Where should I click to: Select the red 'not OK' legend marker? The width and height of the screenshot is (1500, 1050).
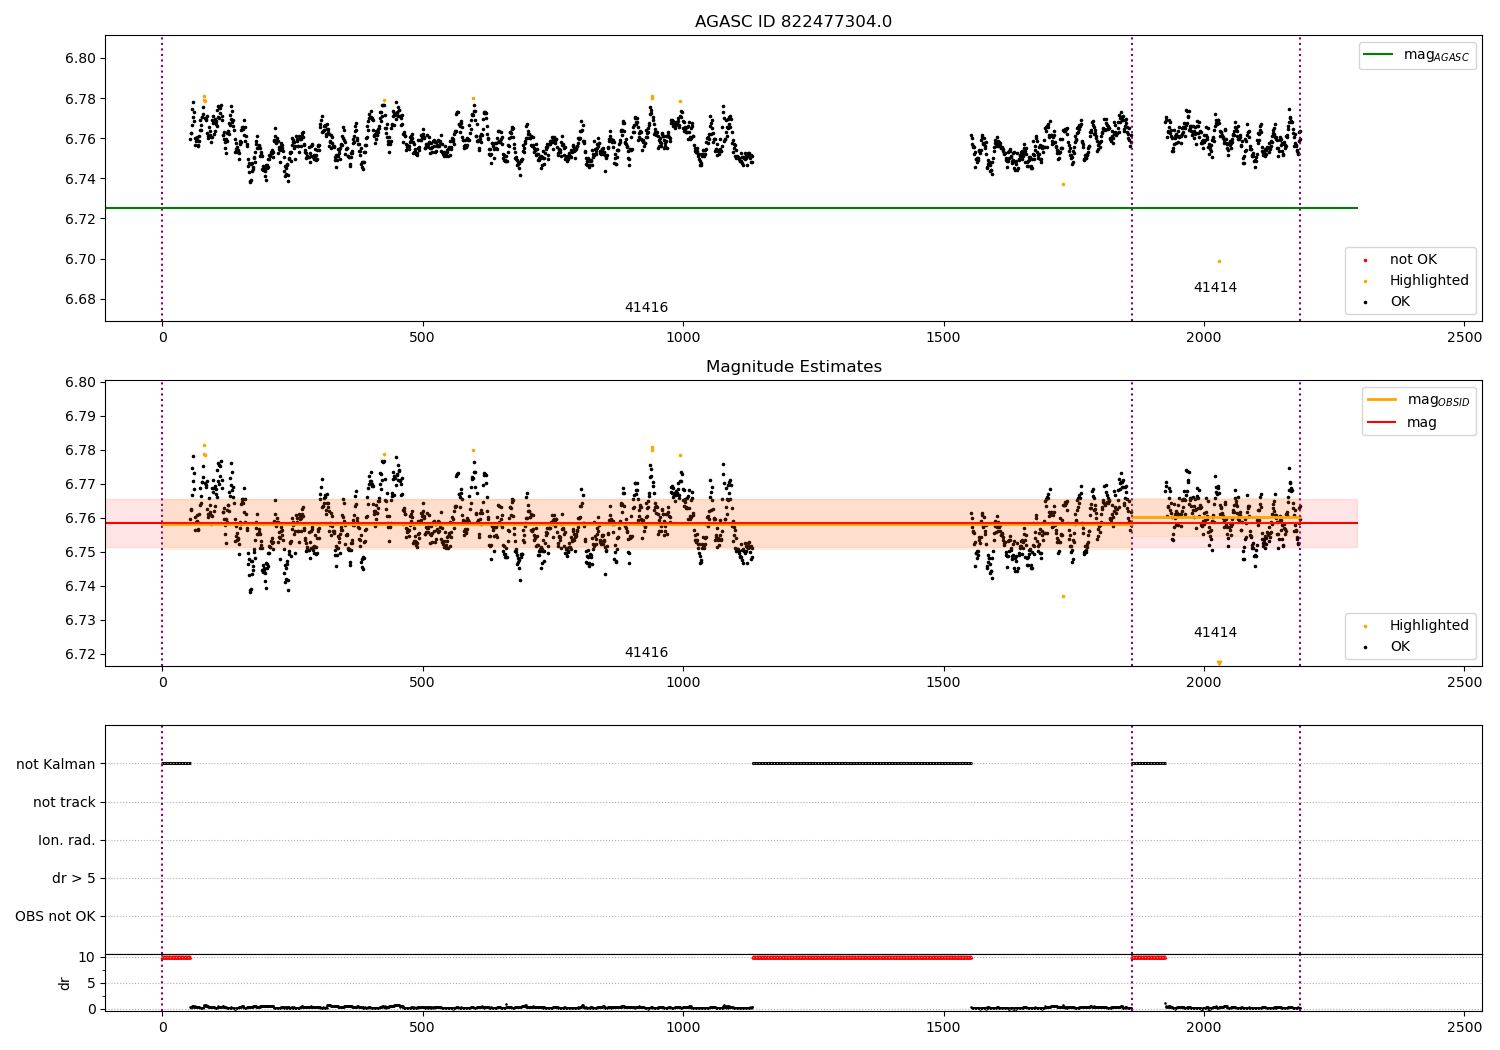click(x=1365, y=260)
